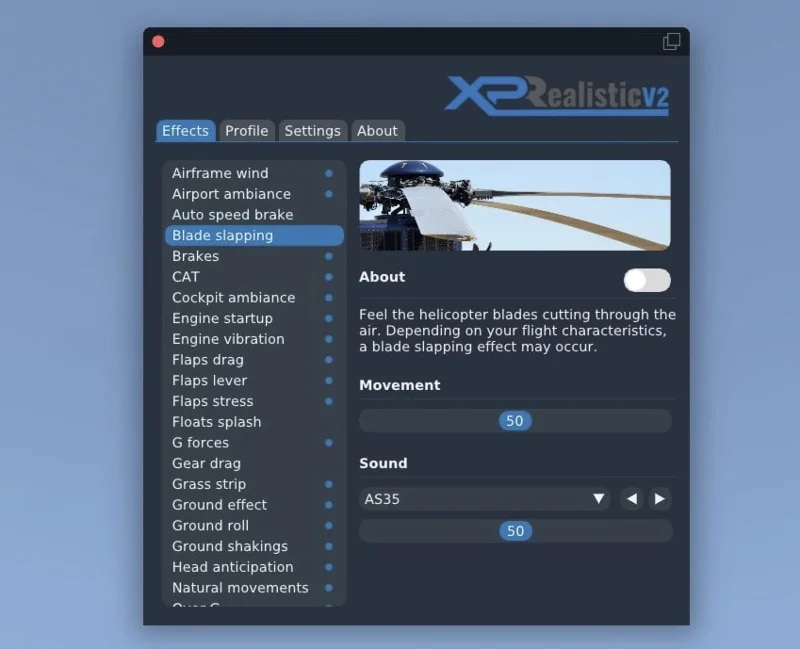Select Flaps lever effect
The height and width of the screenshot is (649, 800).
(254, 381)
